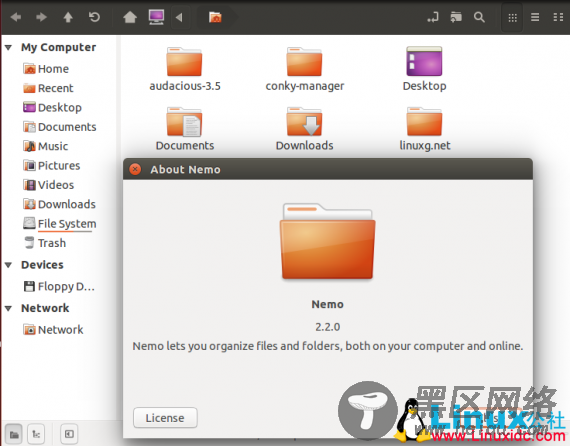Viewport: 570px width, 446px height.
Task: Select the Floppy Drive device
Action: coord(59,286)
